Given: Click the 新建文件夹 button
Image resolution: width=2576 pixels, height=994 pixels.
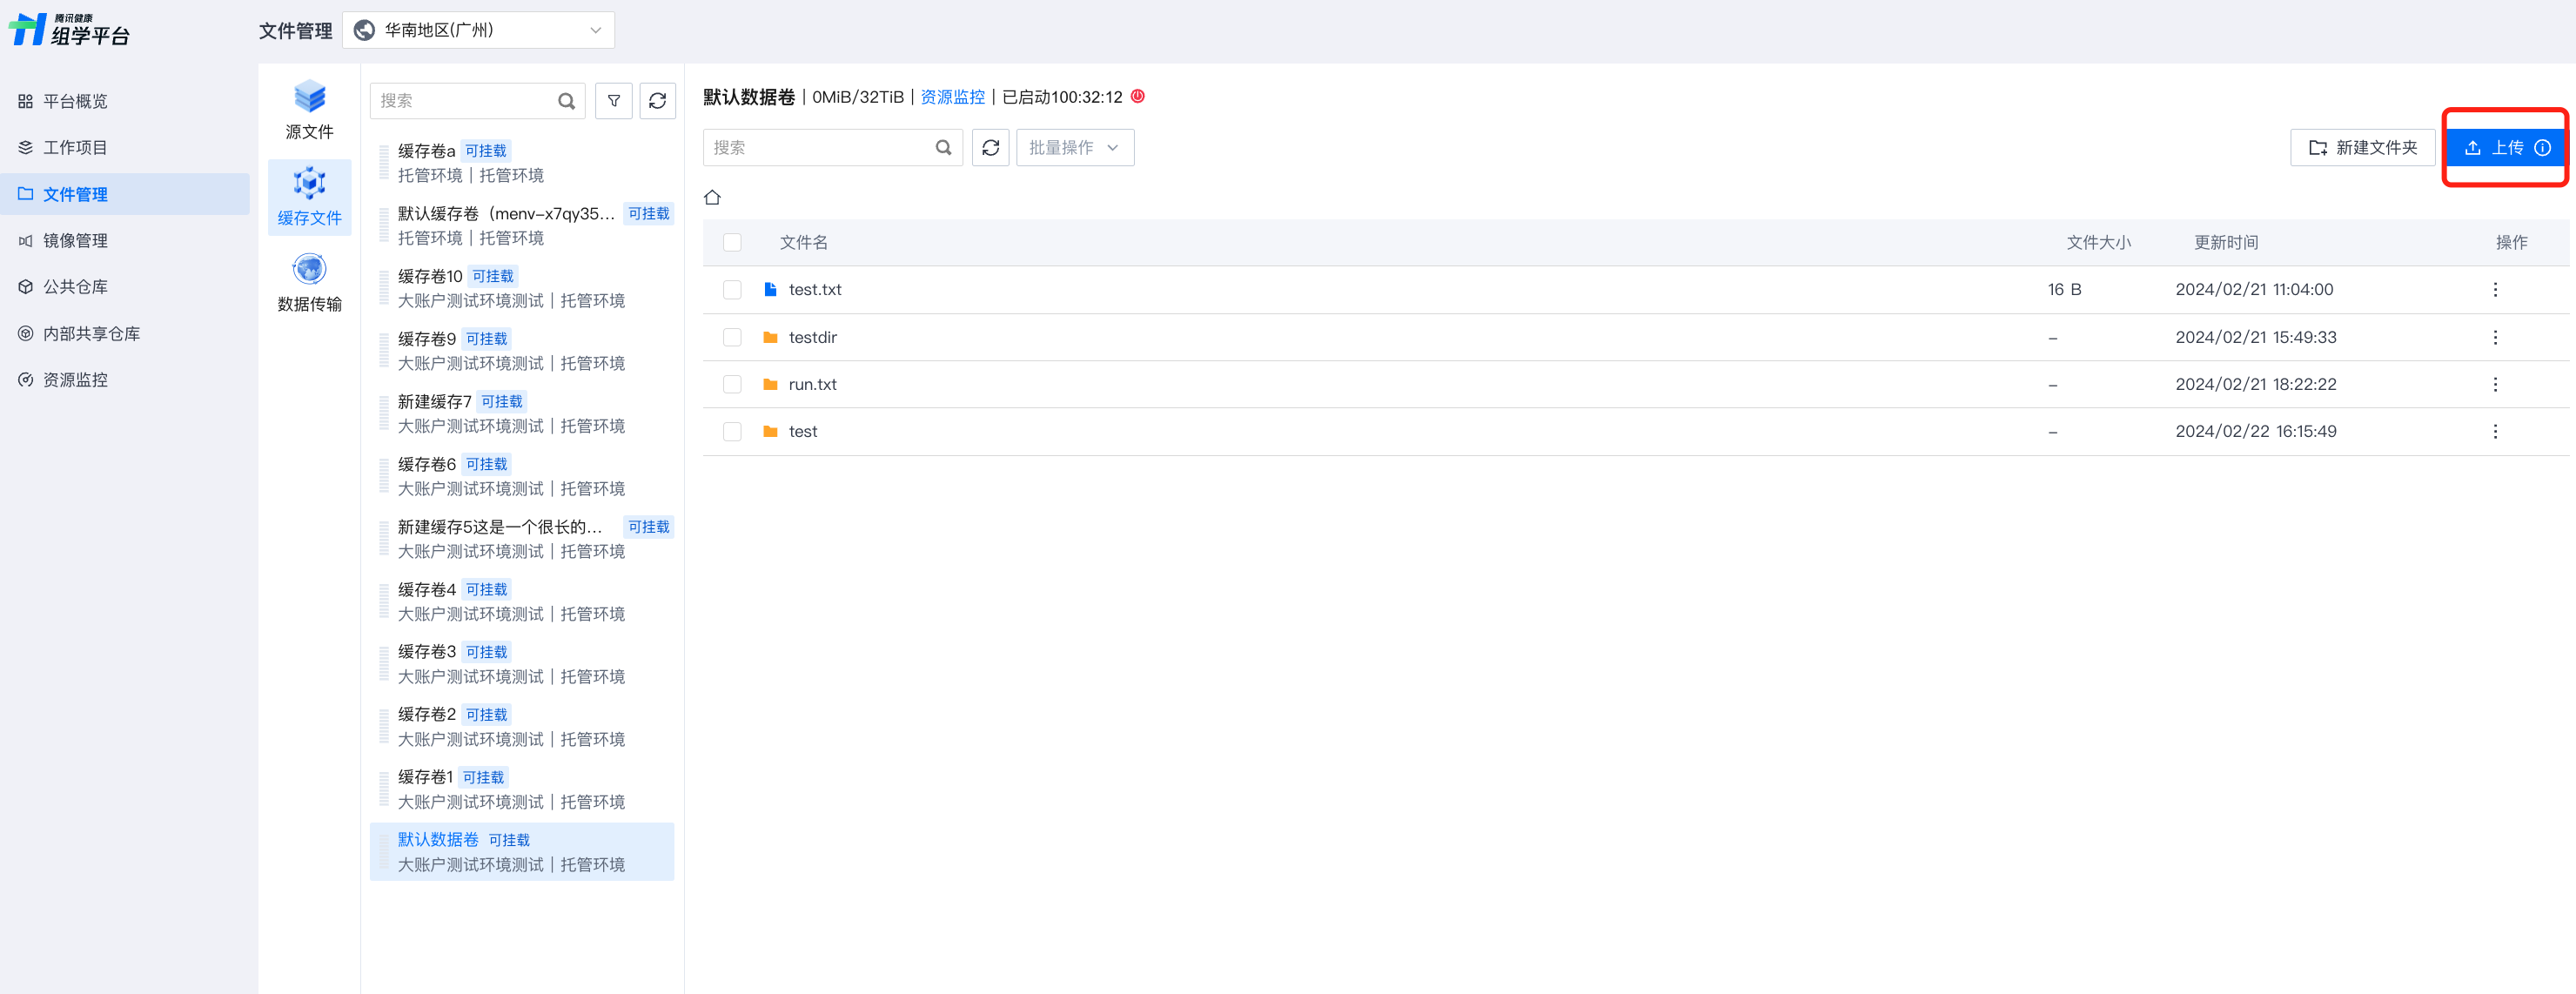Looking at the screenshot, I should click(2362, 148).
